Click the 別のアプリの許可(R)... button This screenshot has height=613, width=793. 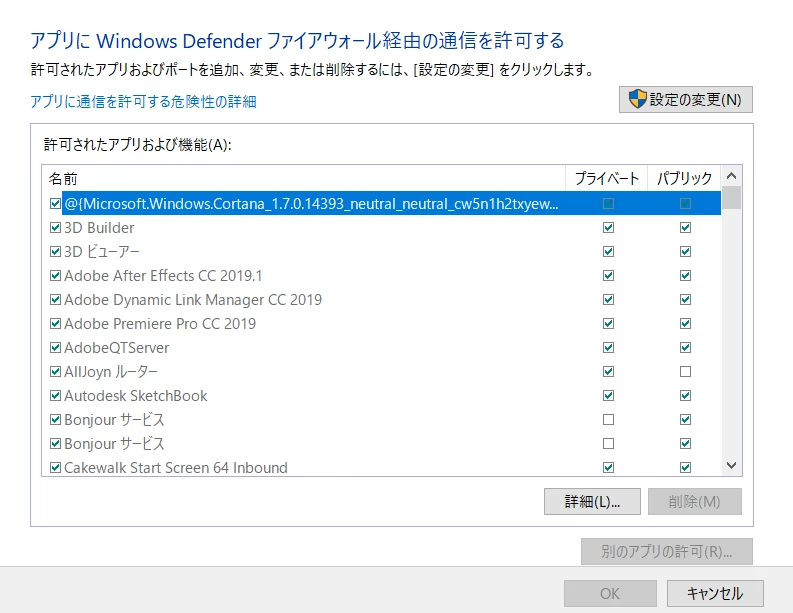pos(667,551)
